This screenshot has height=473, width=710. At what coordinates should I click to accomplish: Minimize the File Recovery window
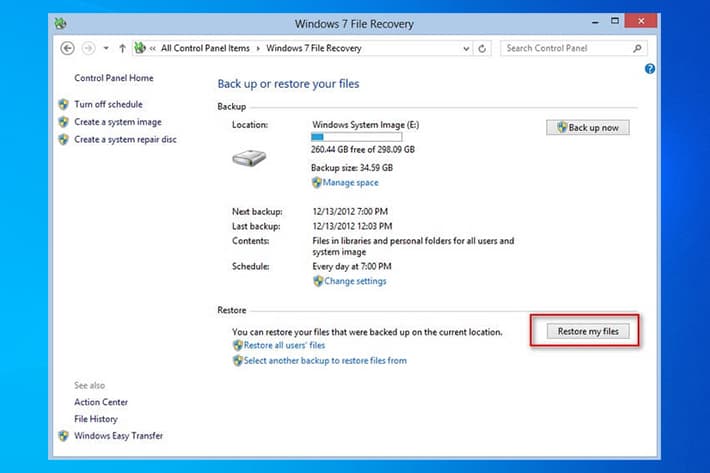(x=595, y=21)
